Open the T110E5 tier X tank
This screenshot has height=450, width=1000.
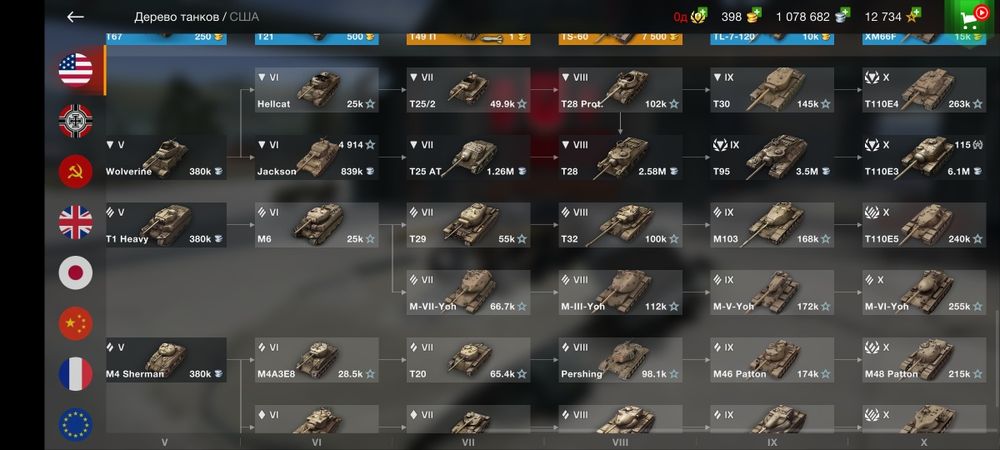point(924,225)
